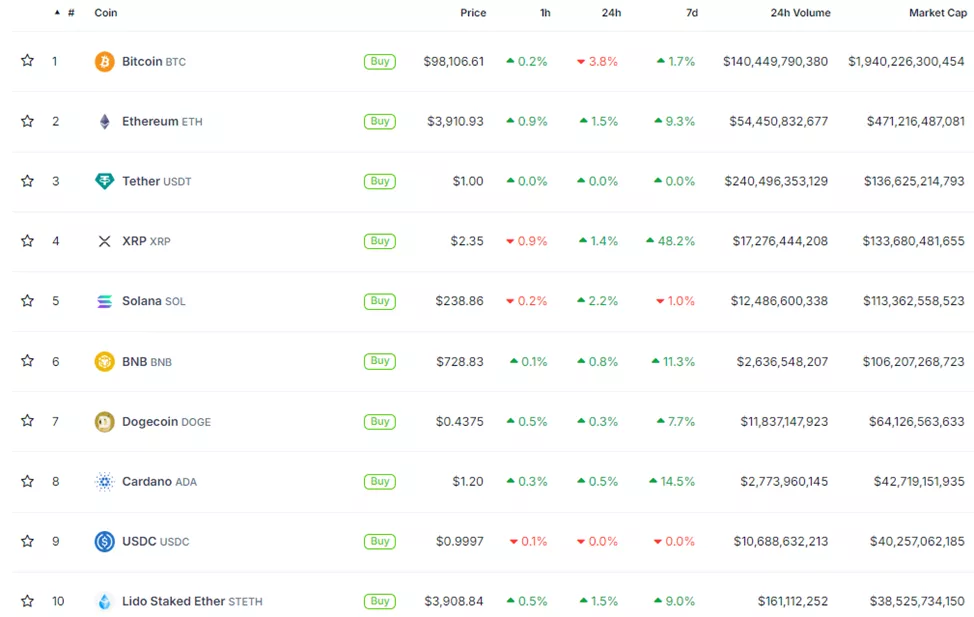Star Bitcoin as a favorite
Viewport: 974px width, 617px height.
27,61
